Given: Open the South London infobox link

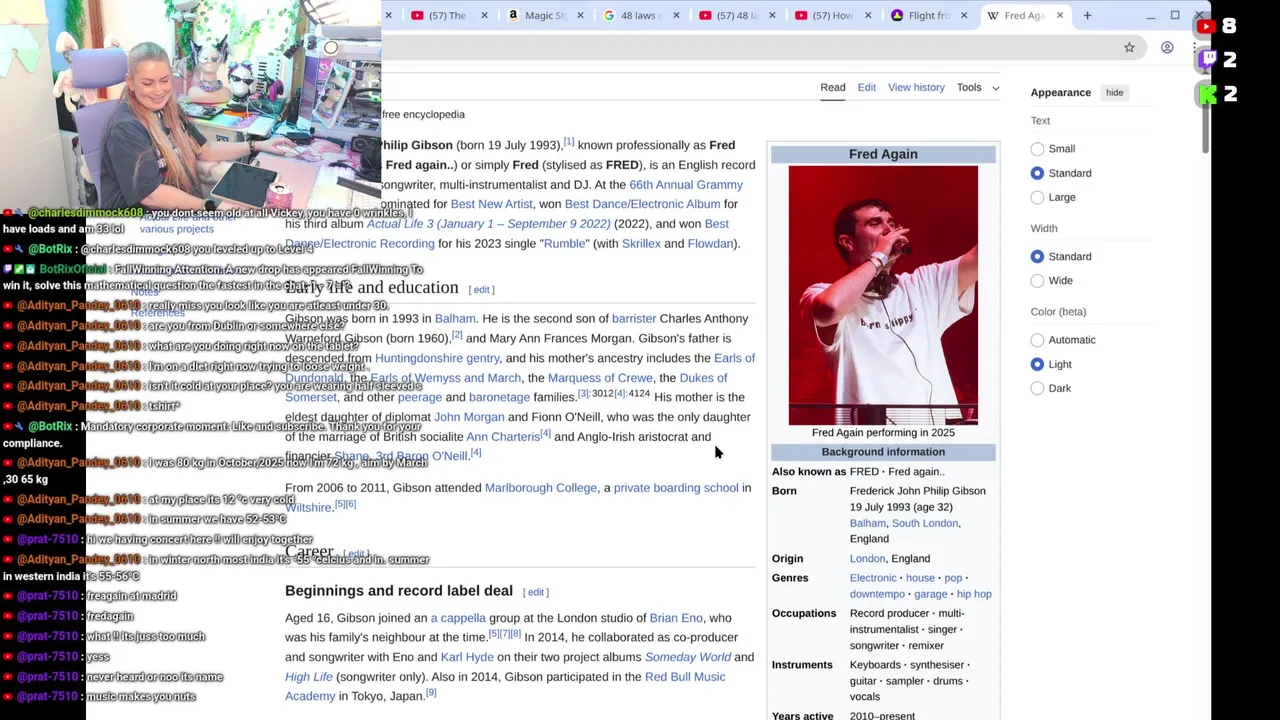Looking at the screenshot, I should click(925, 523).
